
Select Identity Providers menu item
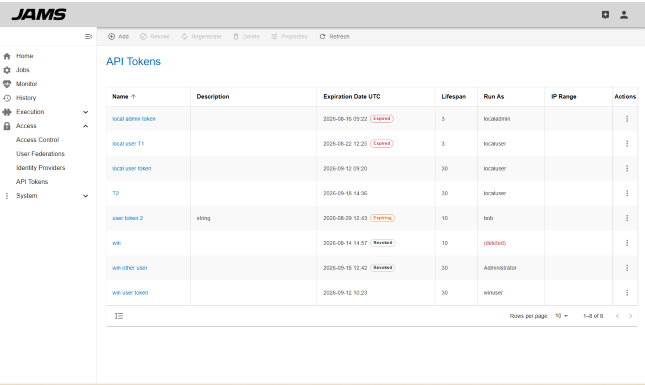[40, 168]
